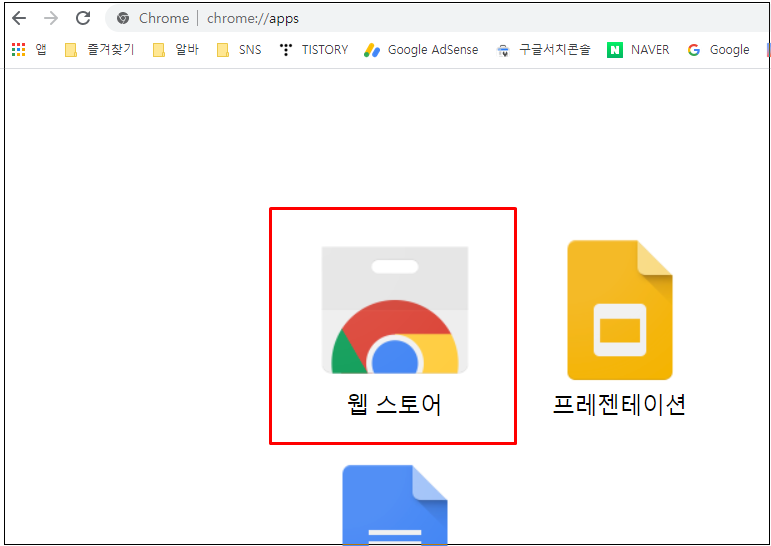Open the NAVER bookmark
The width and height of the screenshot is (771, 546).
[x=638, y=50]
